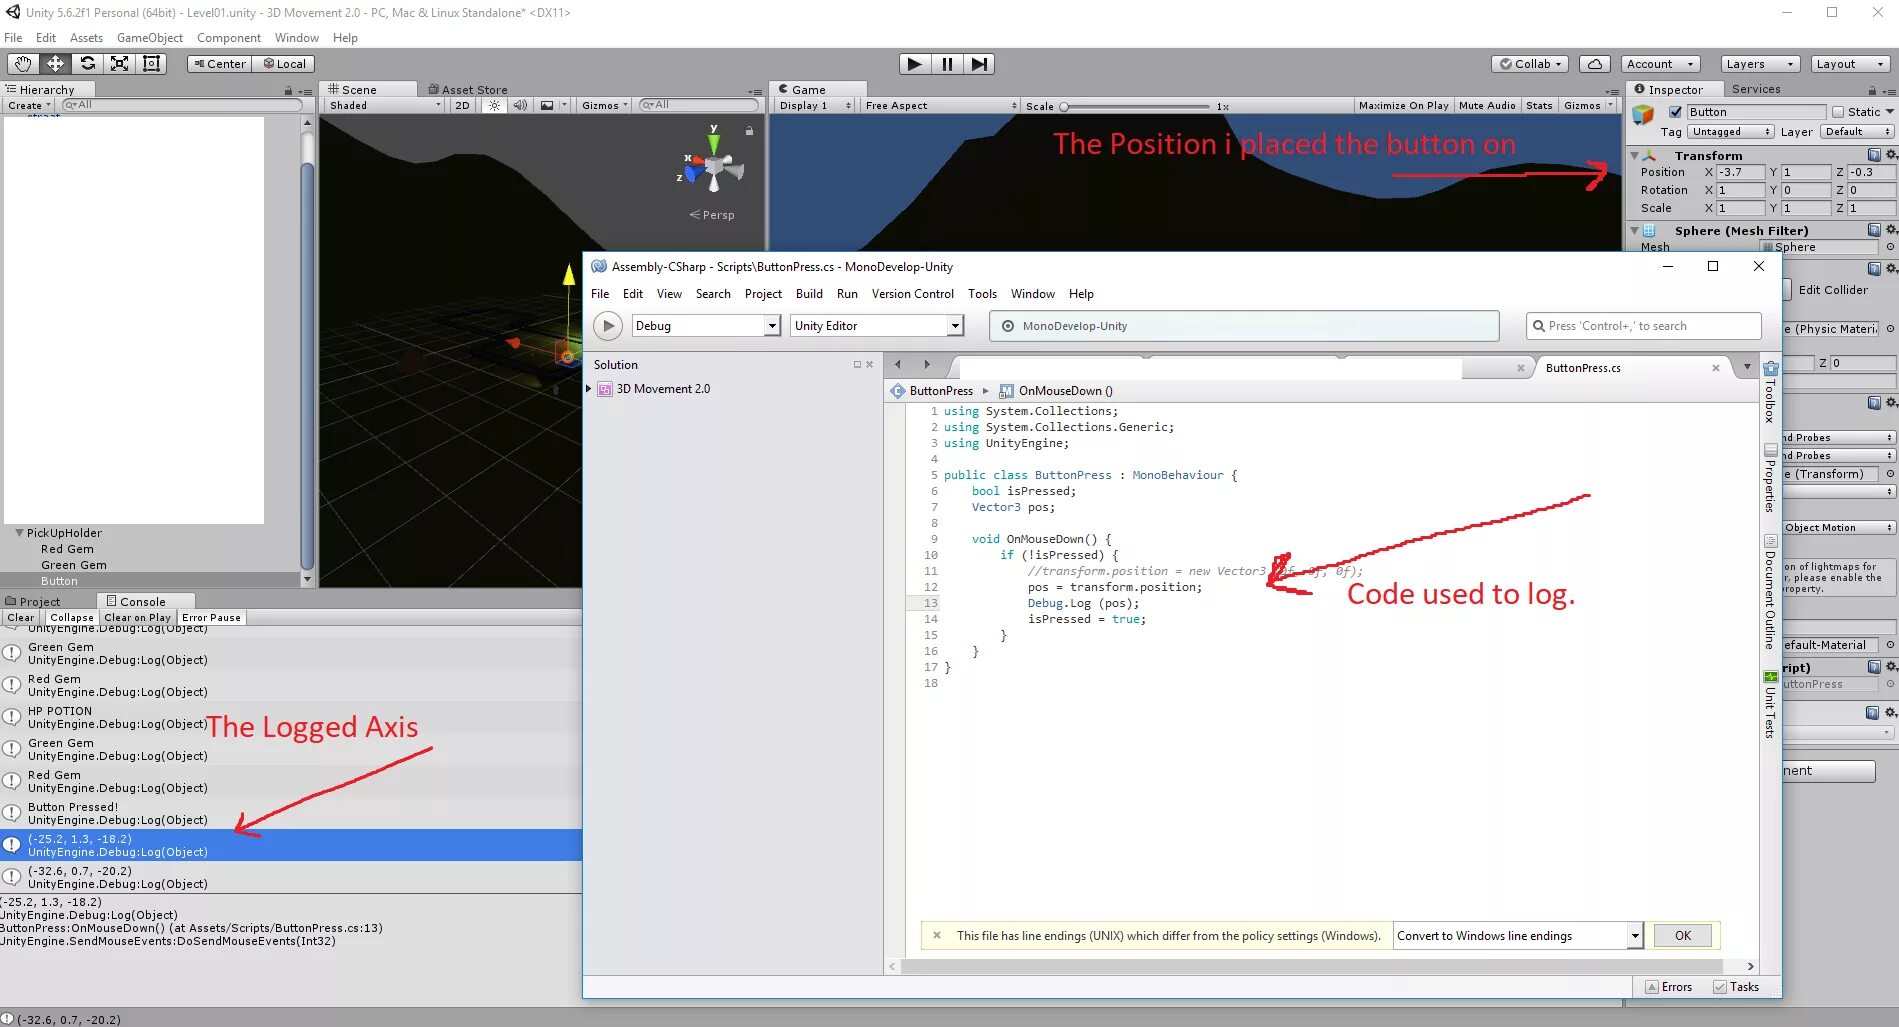Close the ButtonPress.cs tab
This screenshot has height=1027, width=1899.
pyautogui.click(x=1716, y=368)
